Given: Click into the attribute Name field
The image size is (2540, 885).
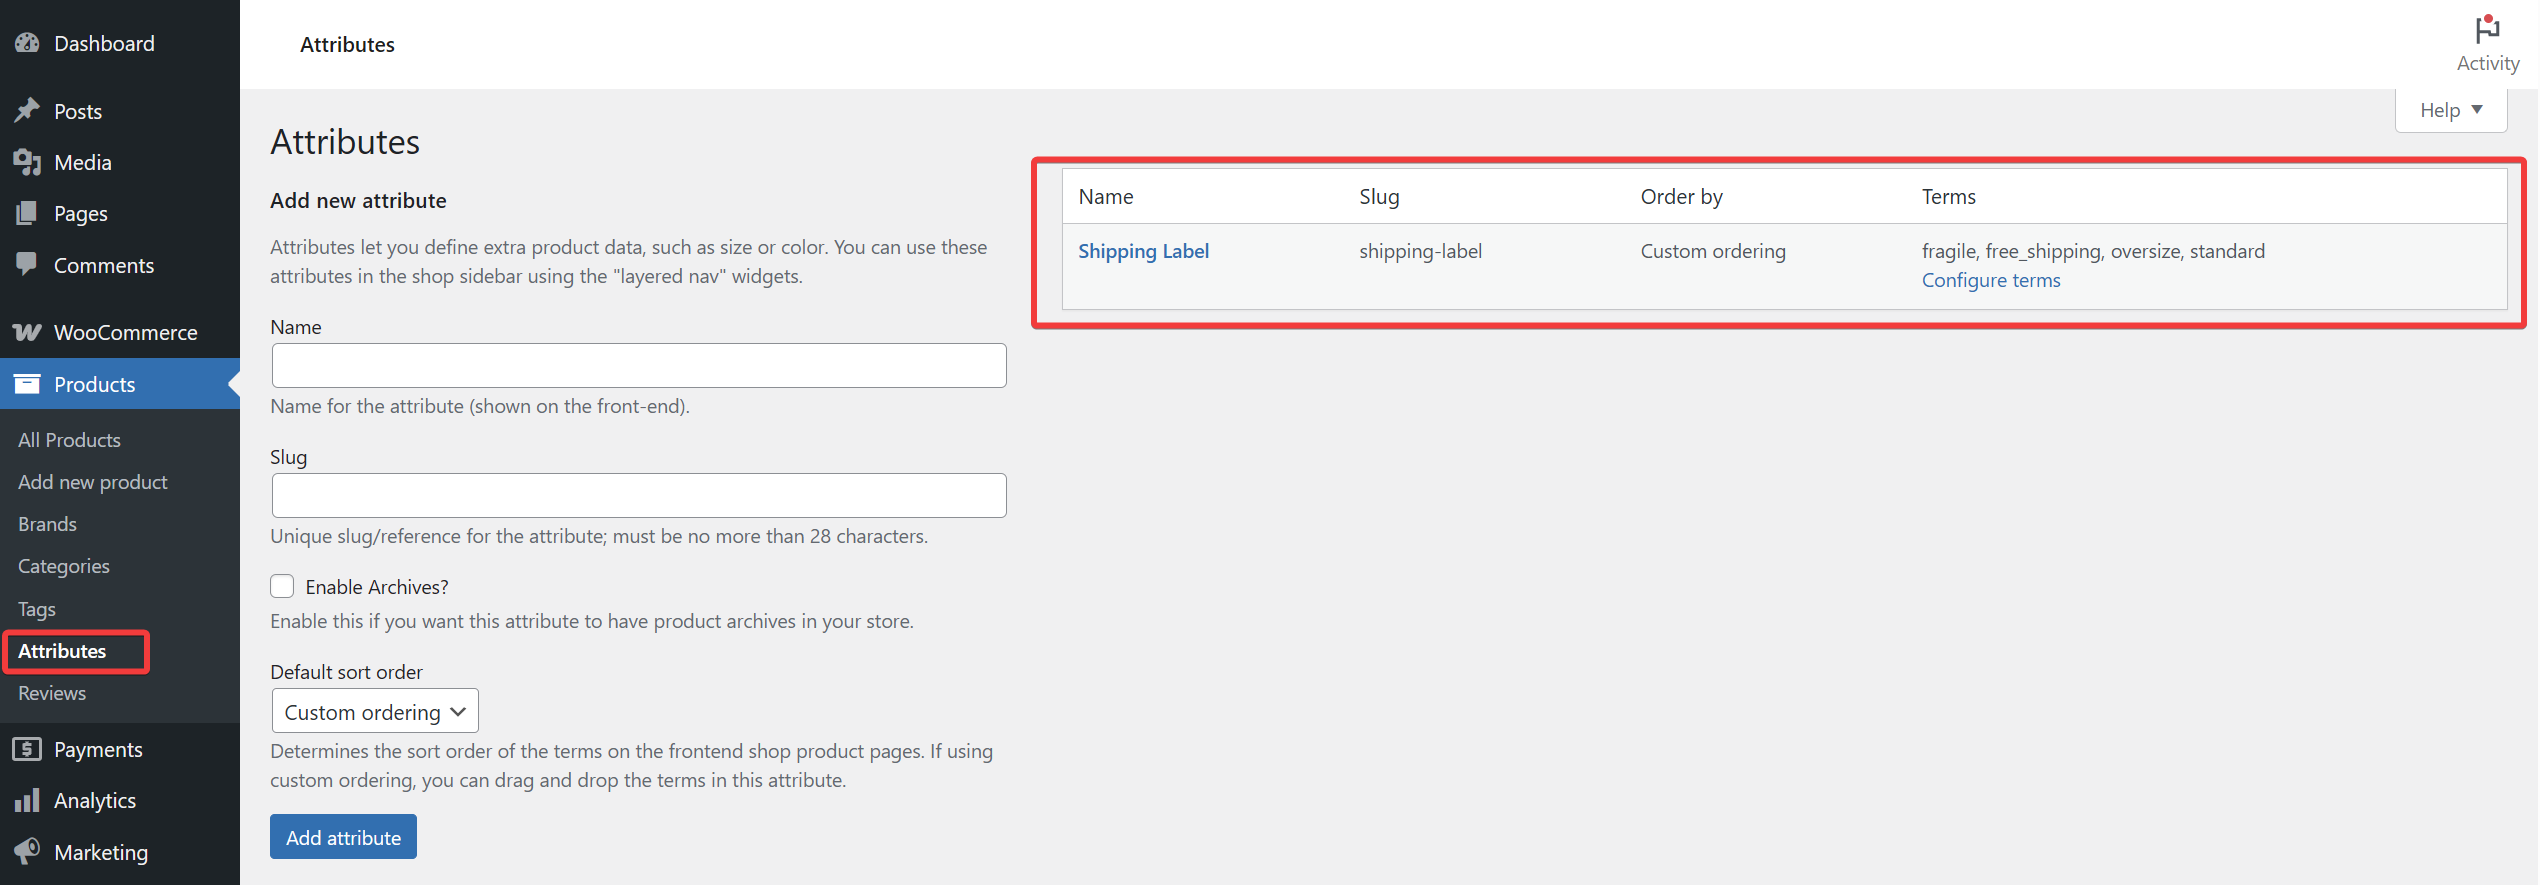Looking at the screenshot, I should [x=638, y=366].
